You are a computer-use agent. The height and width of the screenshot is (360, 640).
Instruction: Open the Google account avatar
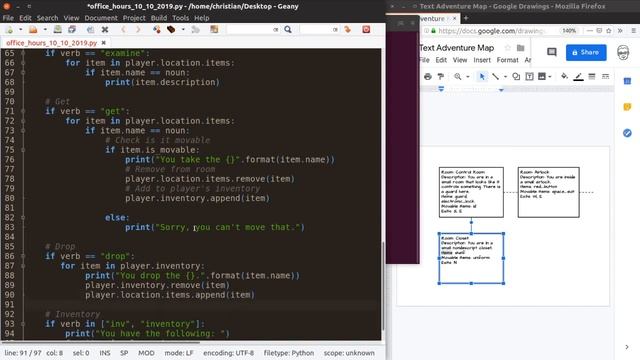point(623,52)
